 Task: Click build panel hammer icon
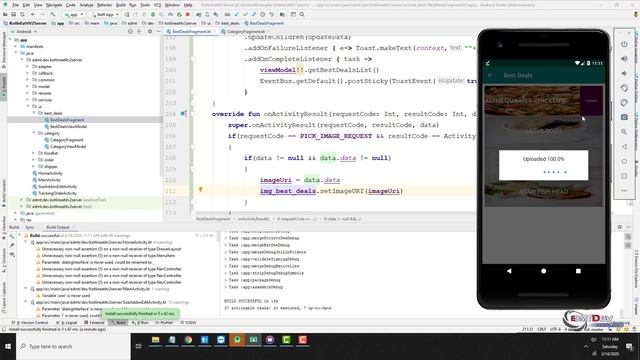12,237
